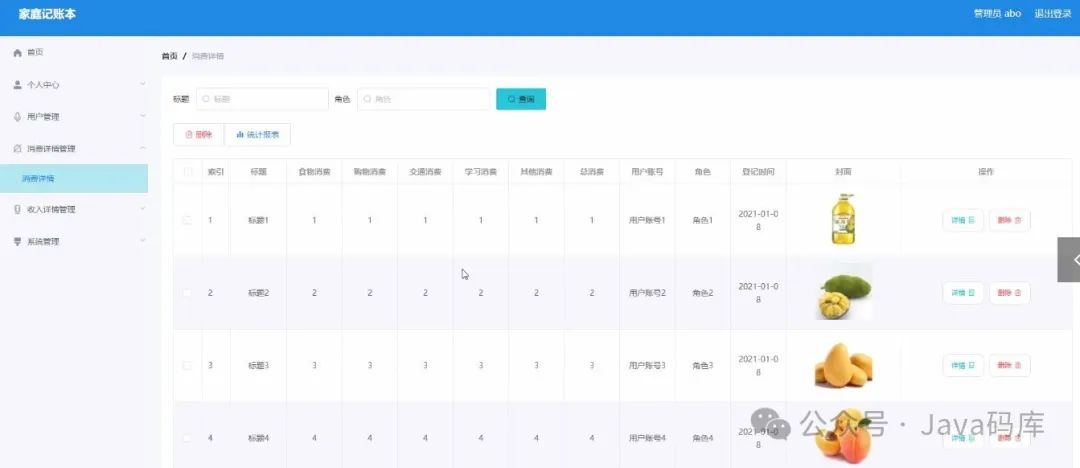The width and height of the screenshot is (1080, 468).
Task: Click the 用户账号1 cell
Action: pyautogui.click(x=647, y=221)
